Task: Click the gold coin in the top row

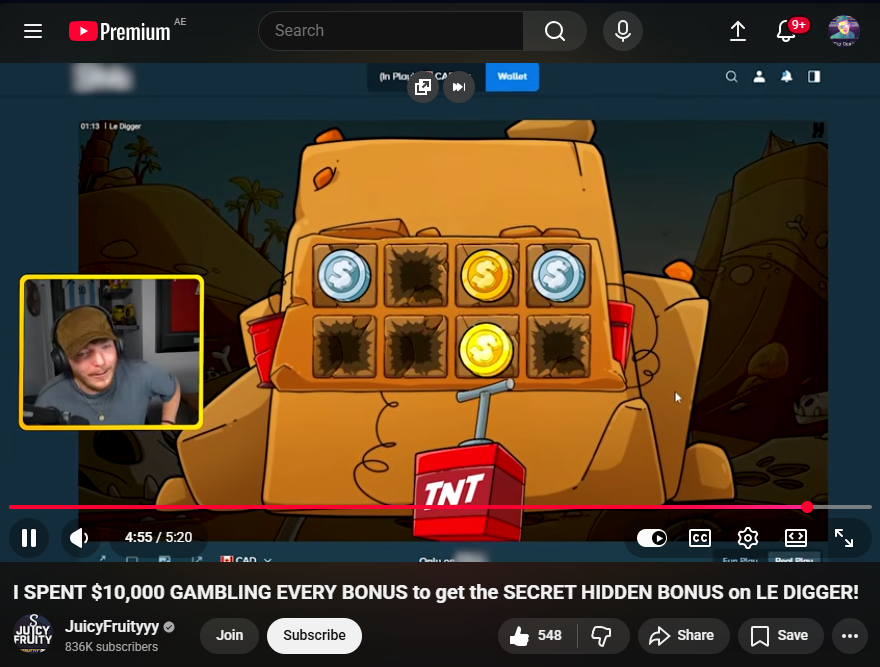Action: pyautogui.click(x=486, y=275)
